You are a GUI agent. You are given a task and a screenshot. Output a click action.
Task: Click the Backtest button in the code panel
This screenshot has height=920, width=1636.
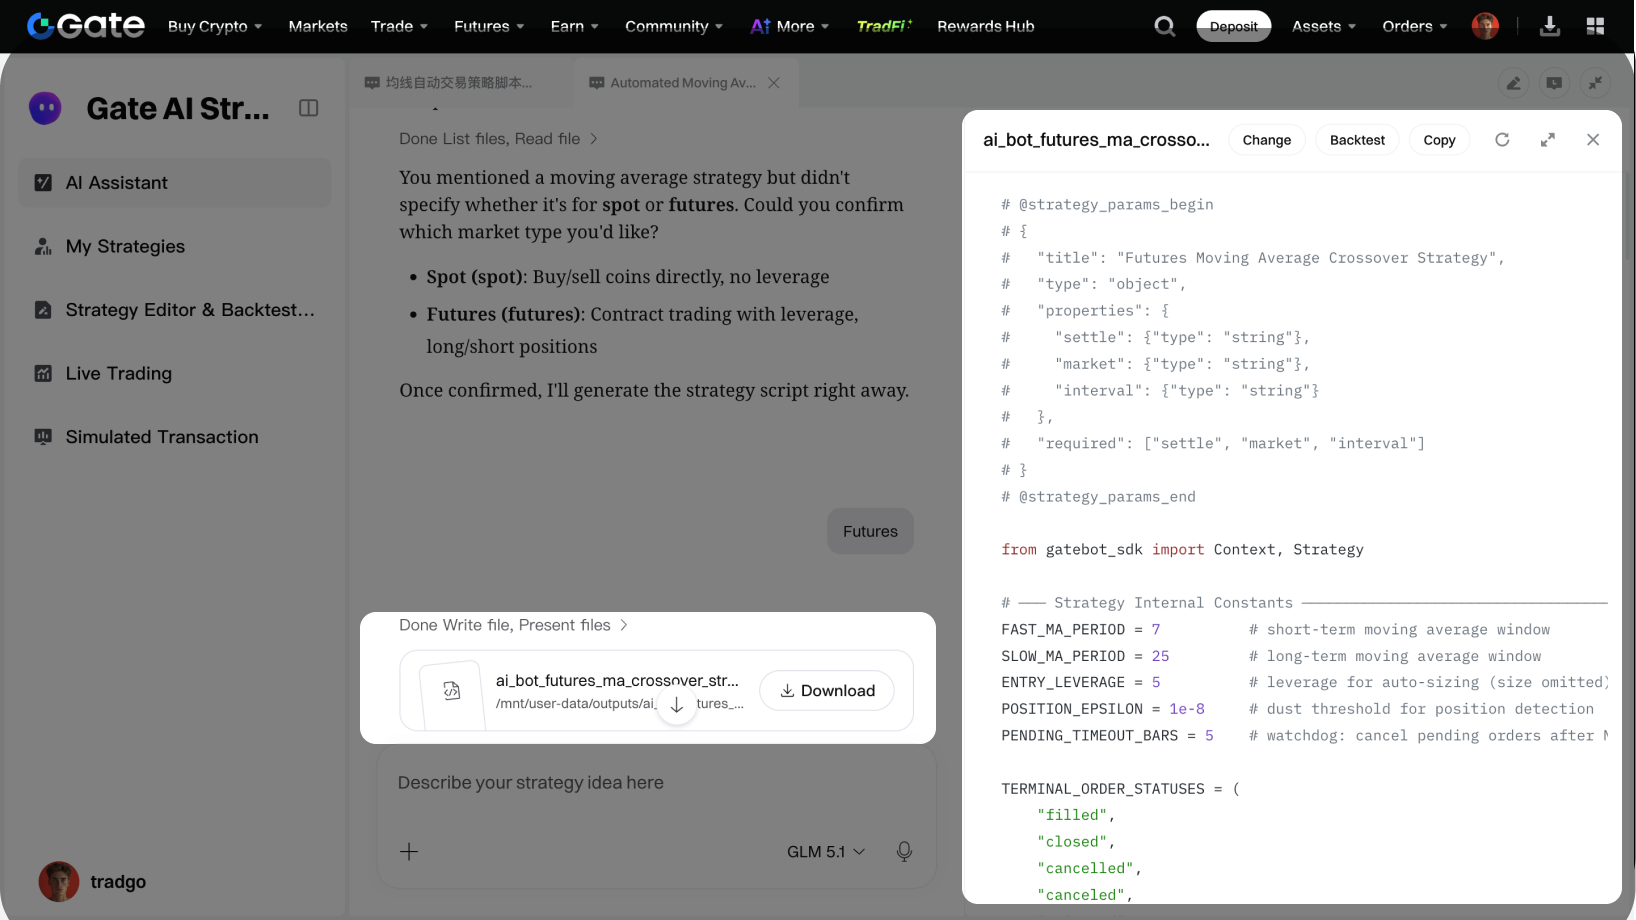[x=1357, y=140]
